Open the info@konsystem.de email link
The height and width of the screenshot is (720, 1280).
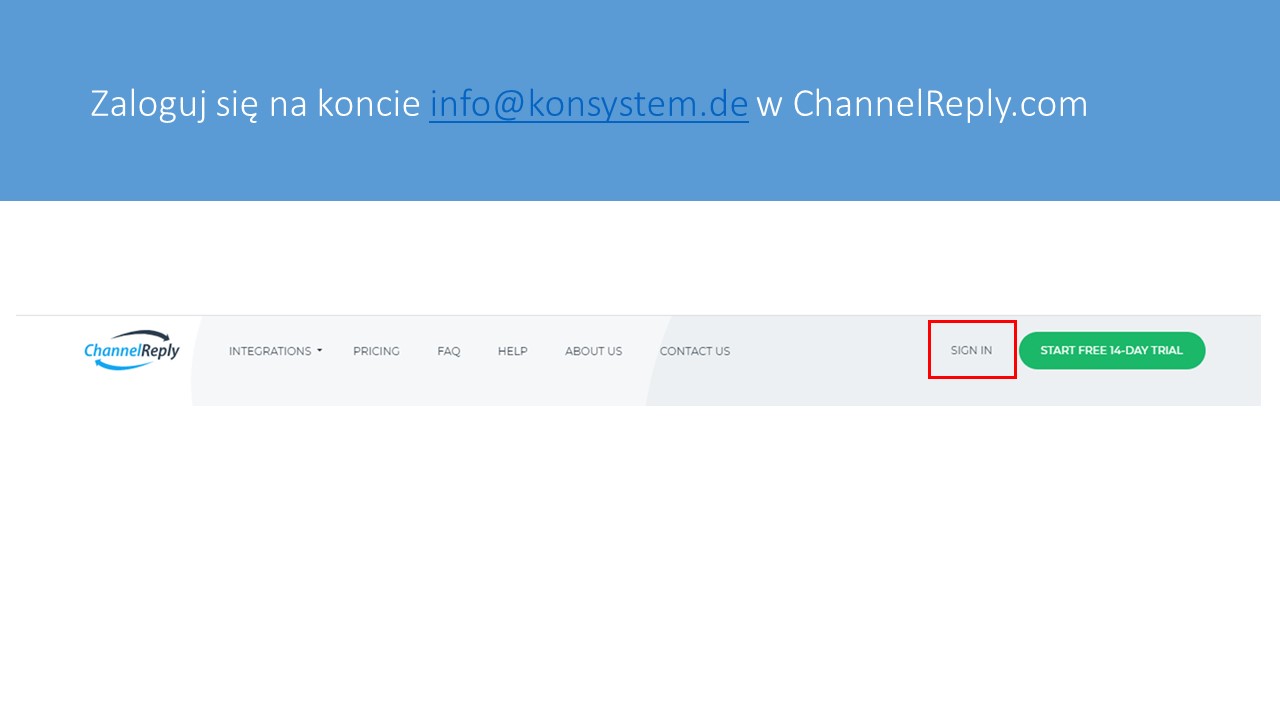click(x=588, y=104)
